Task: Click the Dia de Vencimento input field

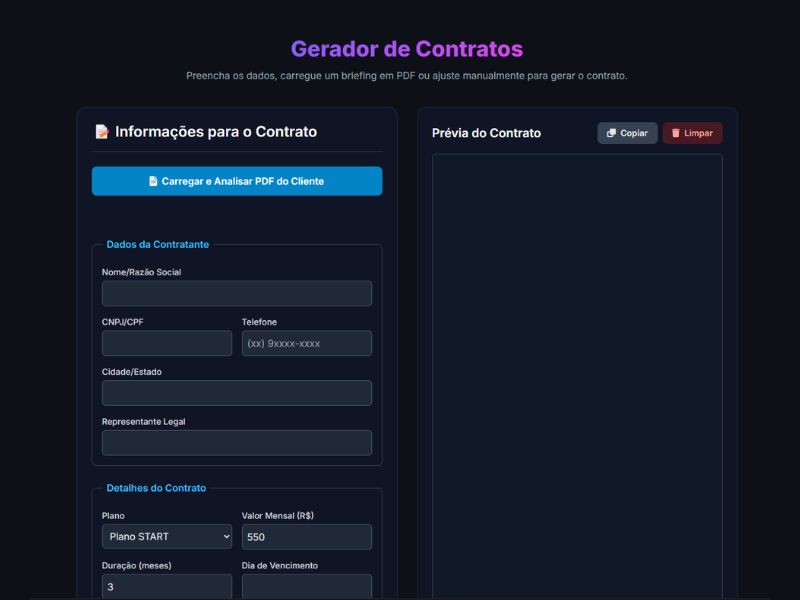Action: [306, 587]
